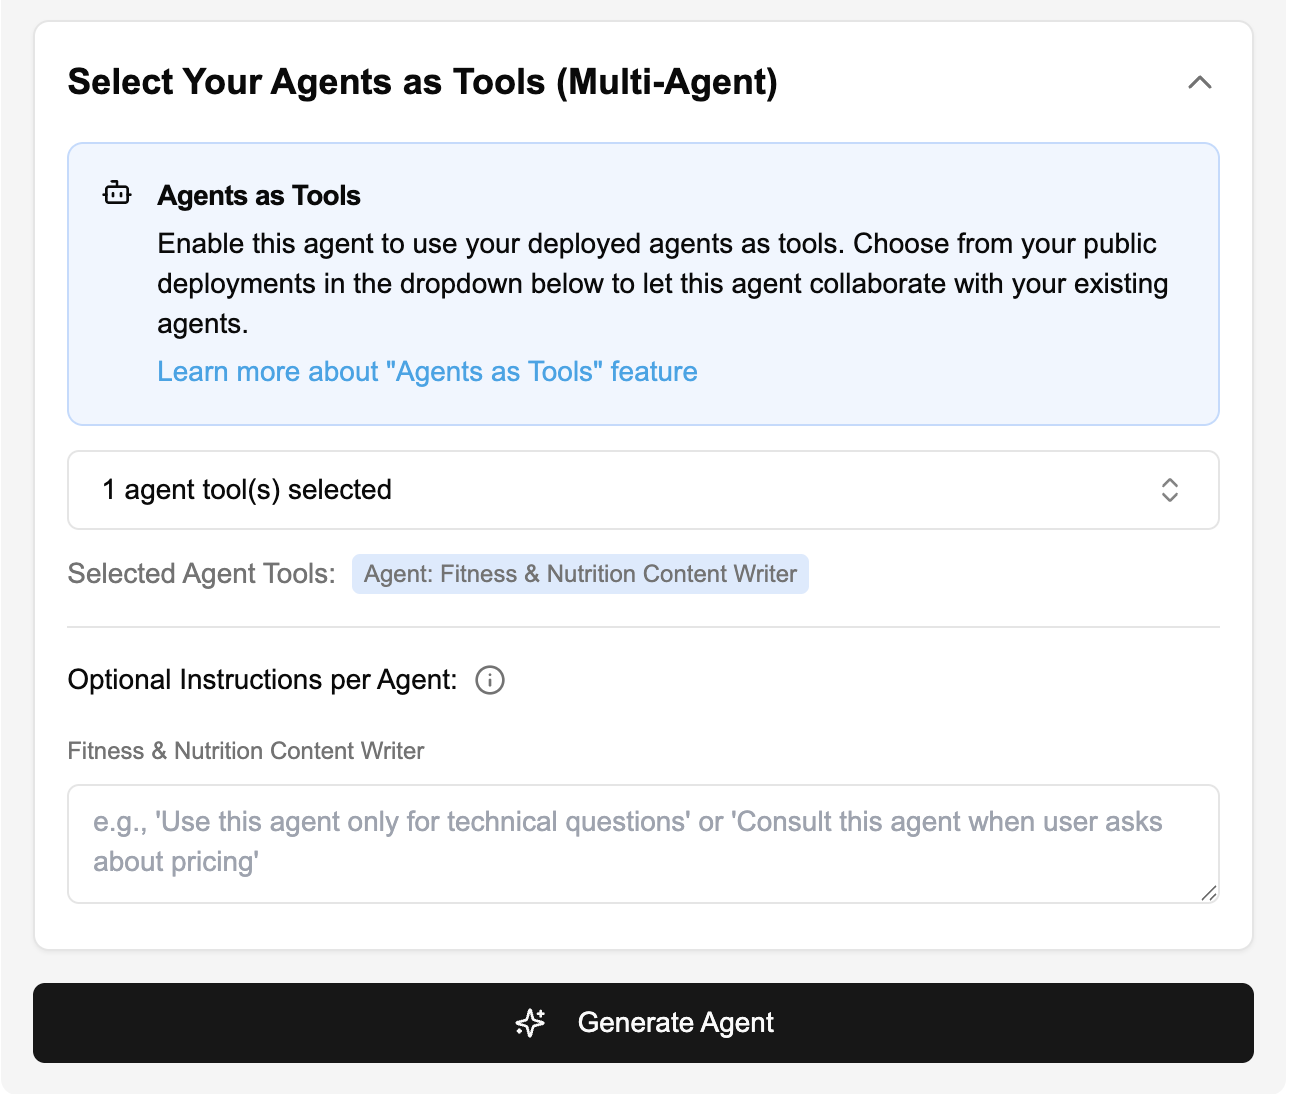1298x1094 pixels.
Task: Click the up-down chevron in agent dropdown
Action: pos(1169,490)
